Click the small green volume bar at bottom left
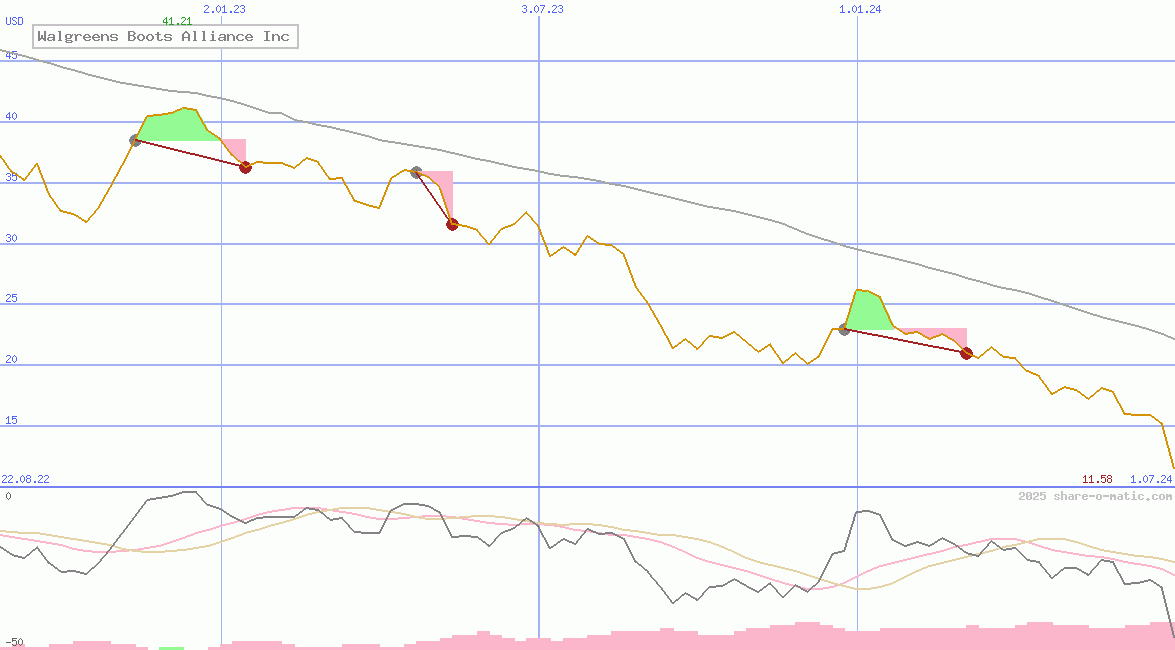Image resolution: width=1175 pixels, height=650 pixels. click(x=172, y=648)
